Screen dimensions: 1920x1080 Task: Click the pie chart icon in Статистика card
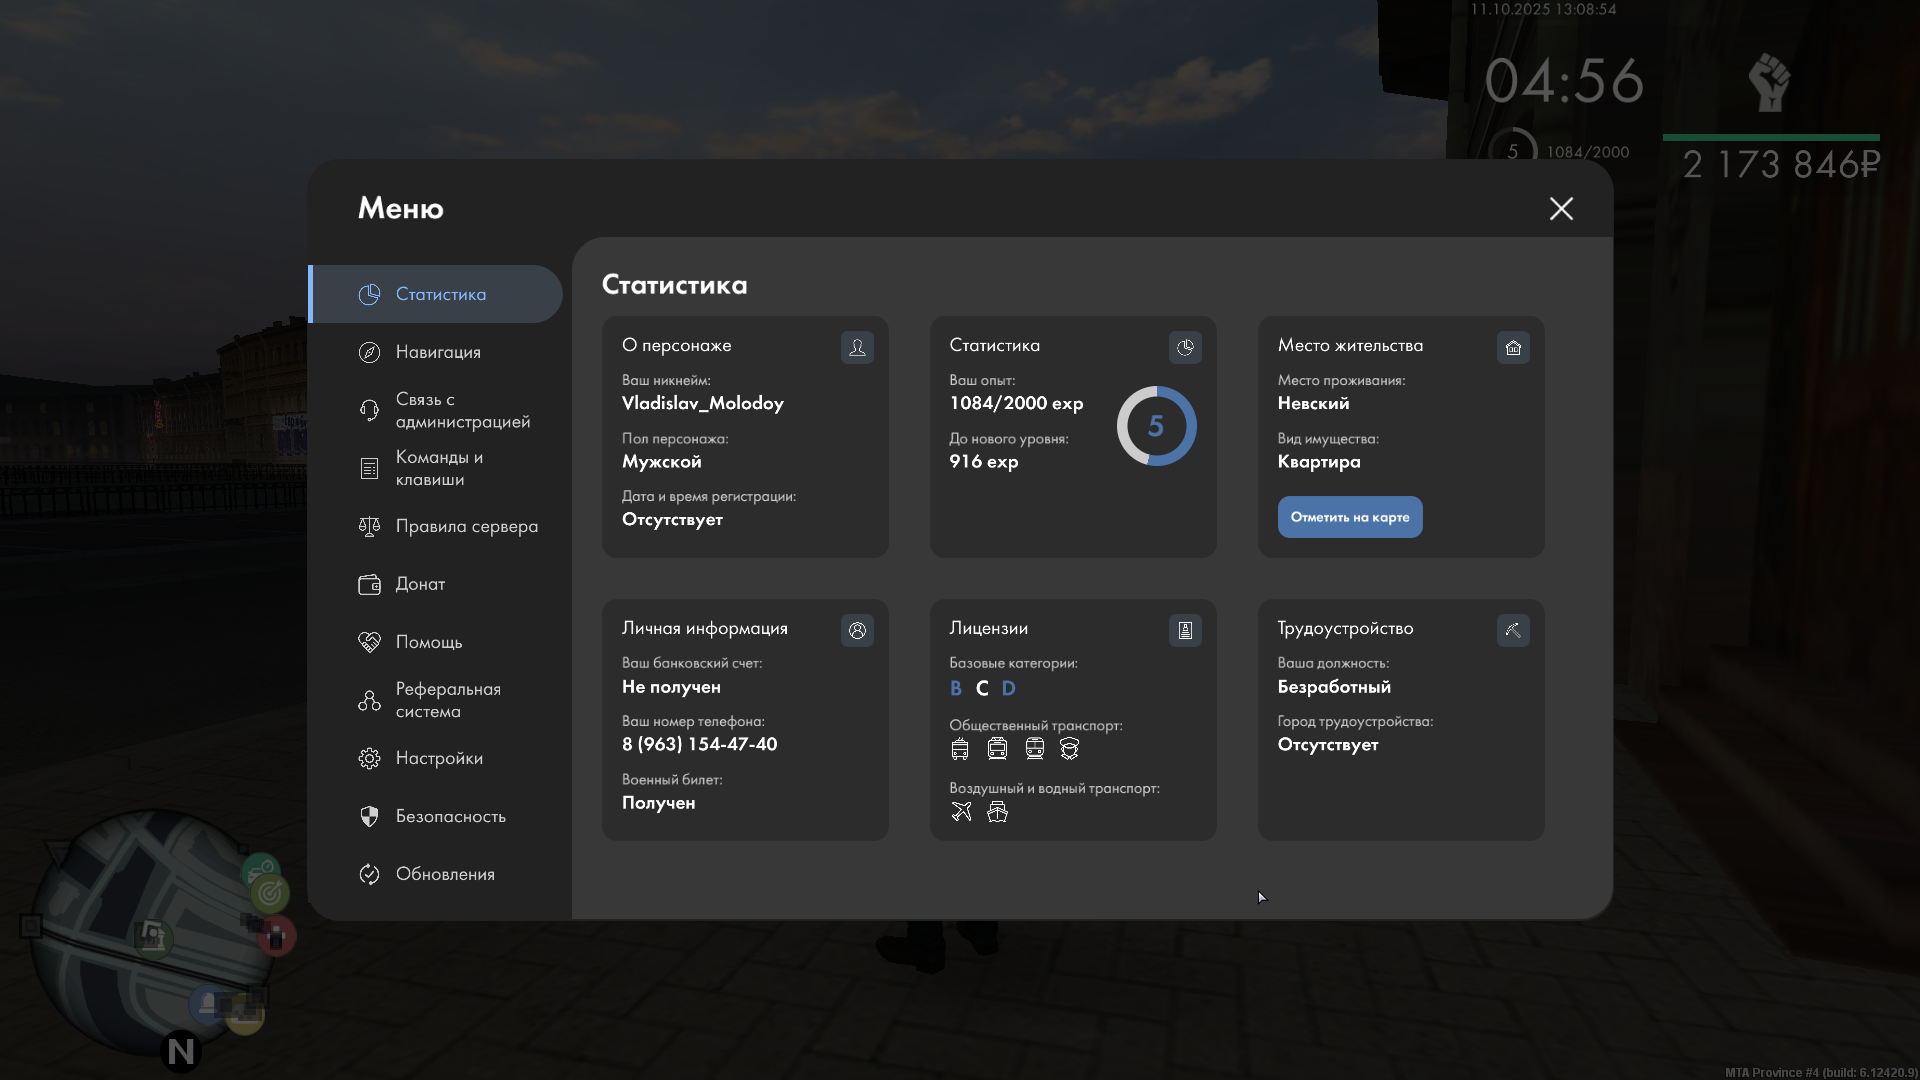coord(1184,347)
